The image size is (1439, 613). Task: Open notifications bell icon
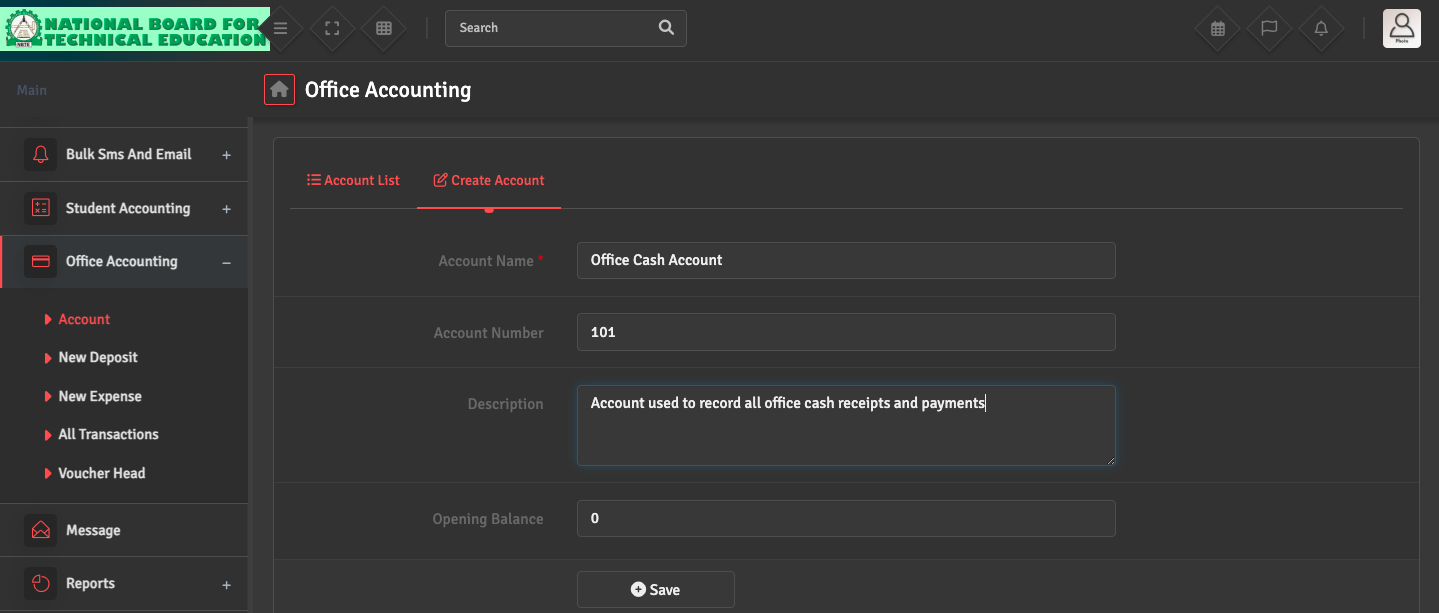pos(1321,28)
